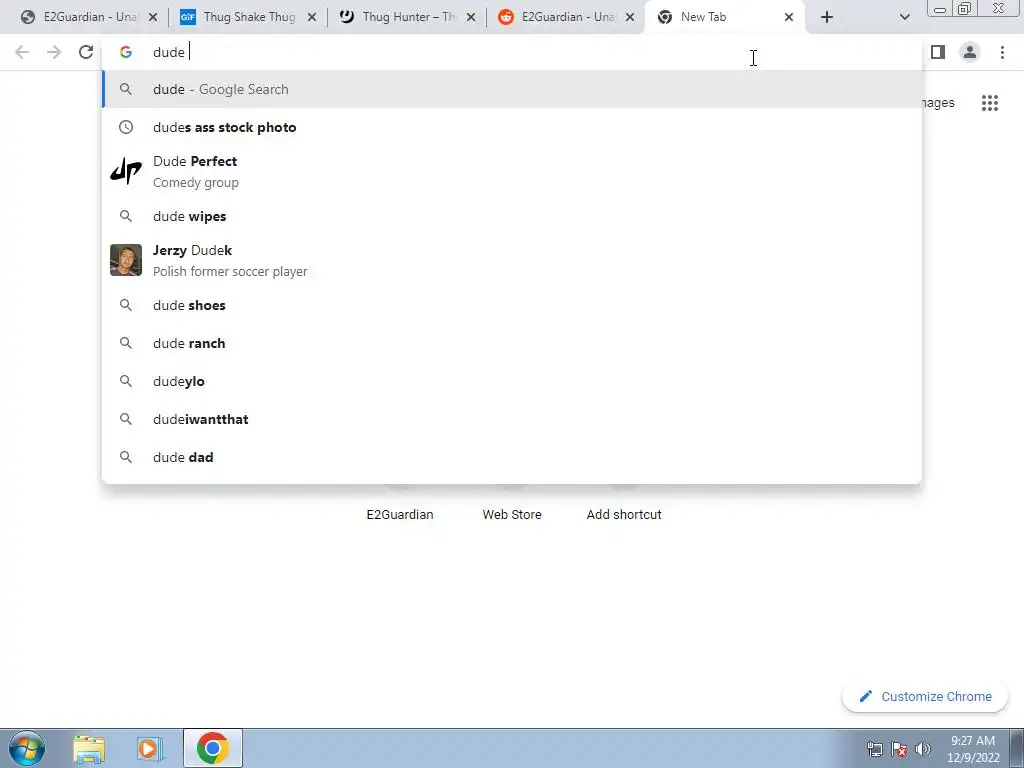Switch to the Thug Hunter tab

tap(408, 17)
